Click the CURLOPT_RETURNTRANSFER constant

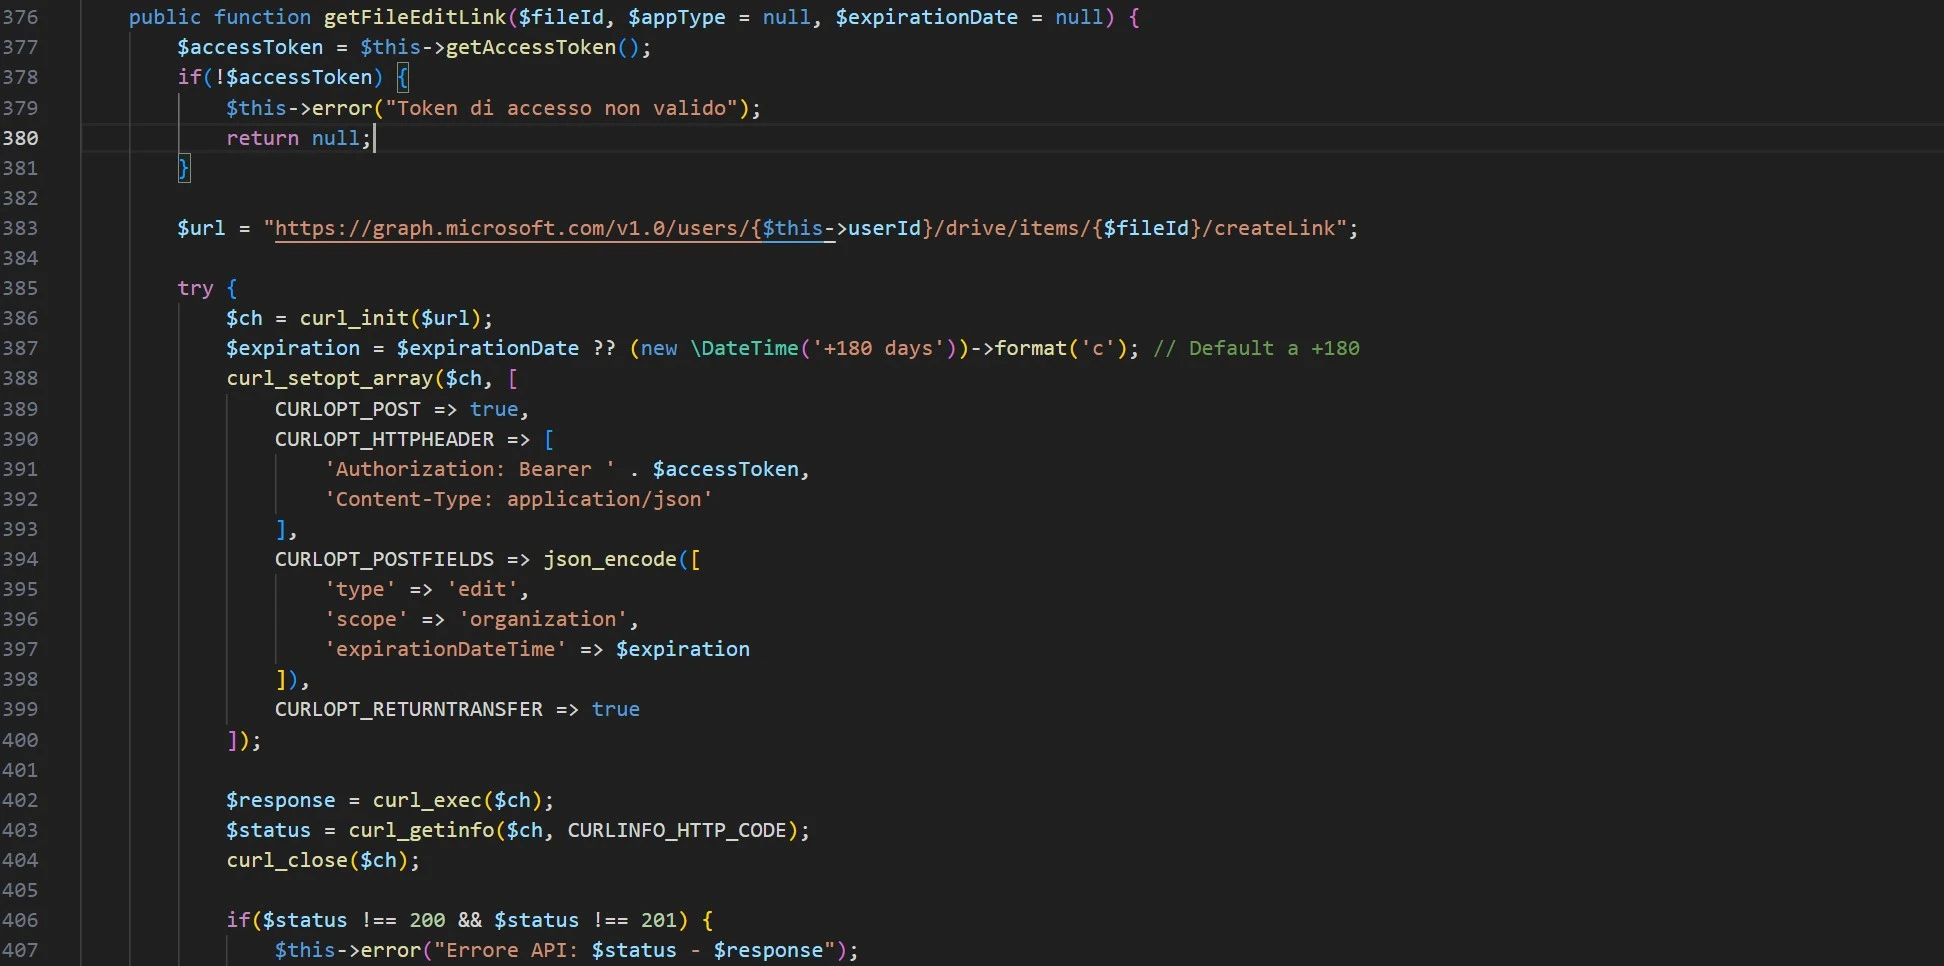408,709
